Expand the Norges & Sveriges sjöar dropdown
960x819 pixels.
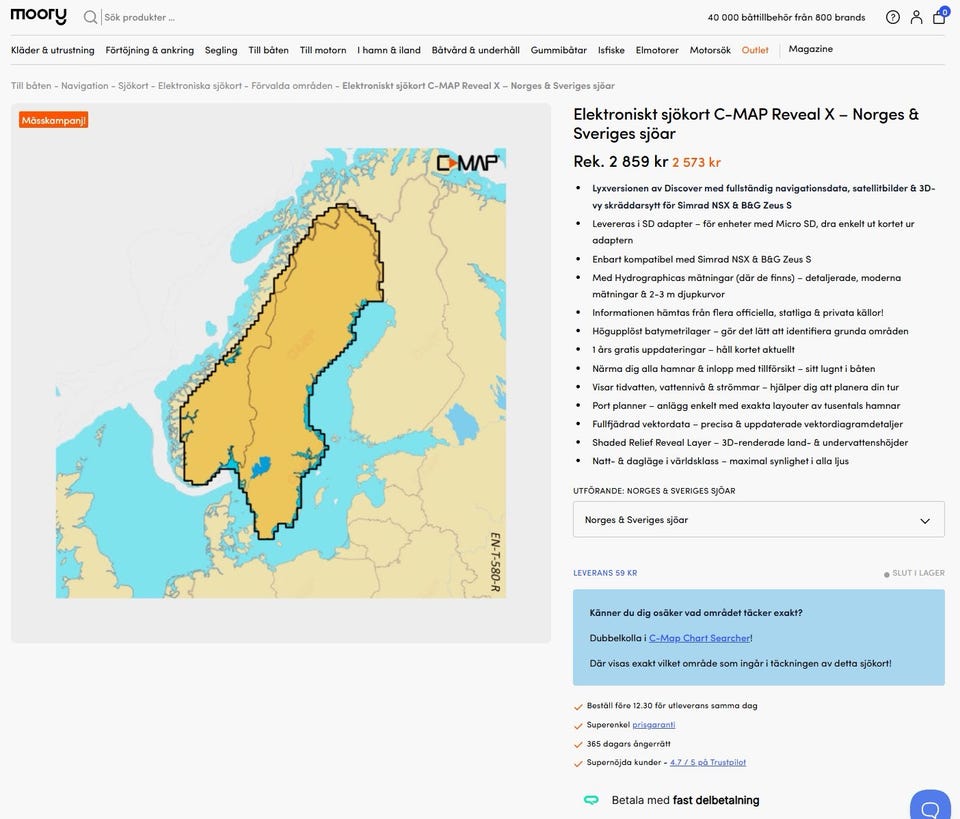click(x=759, y=520)
